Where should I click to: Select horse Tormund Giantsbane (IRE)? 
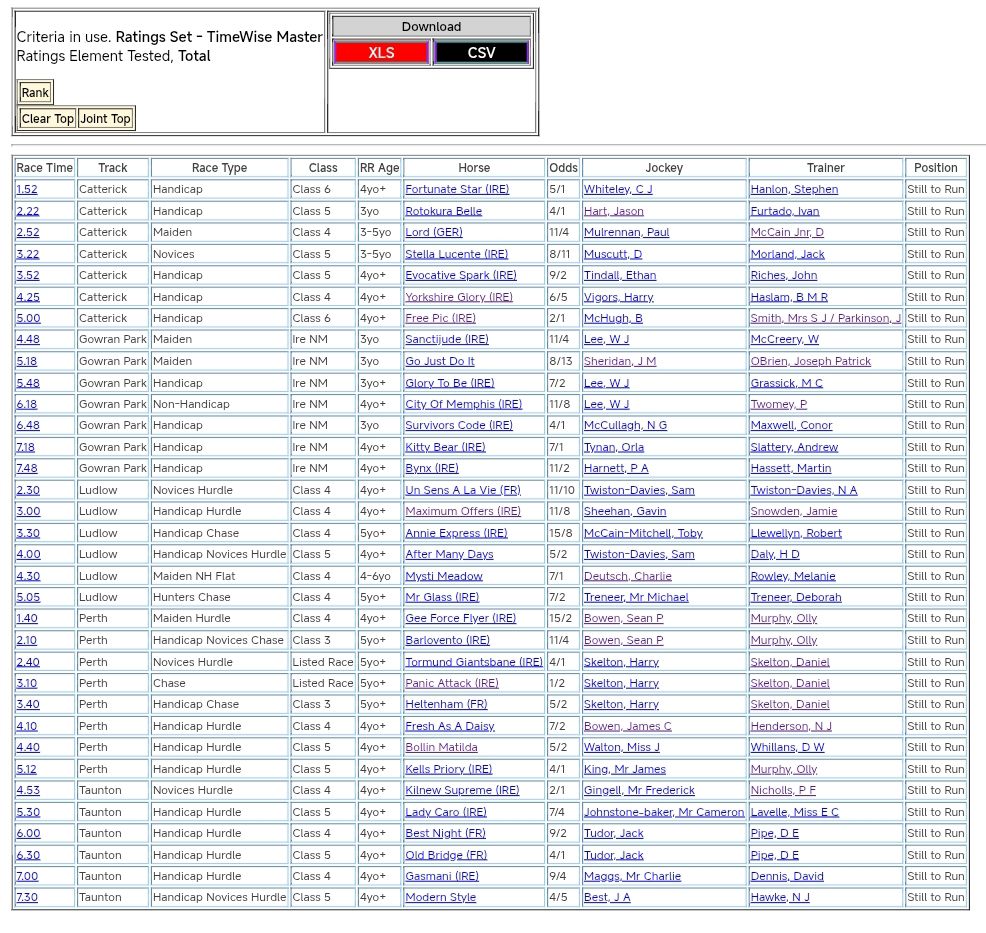473,662
